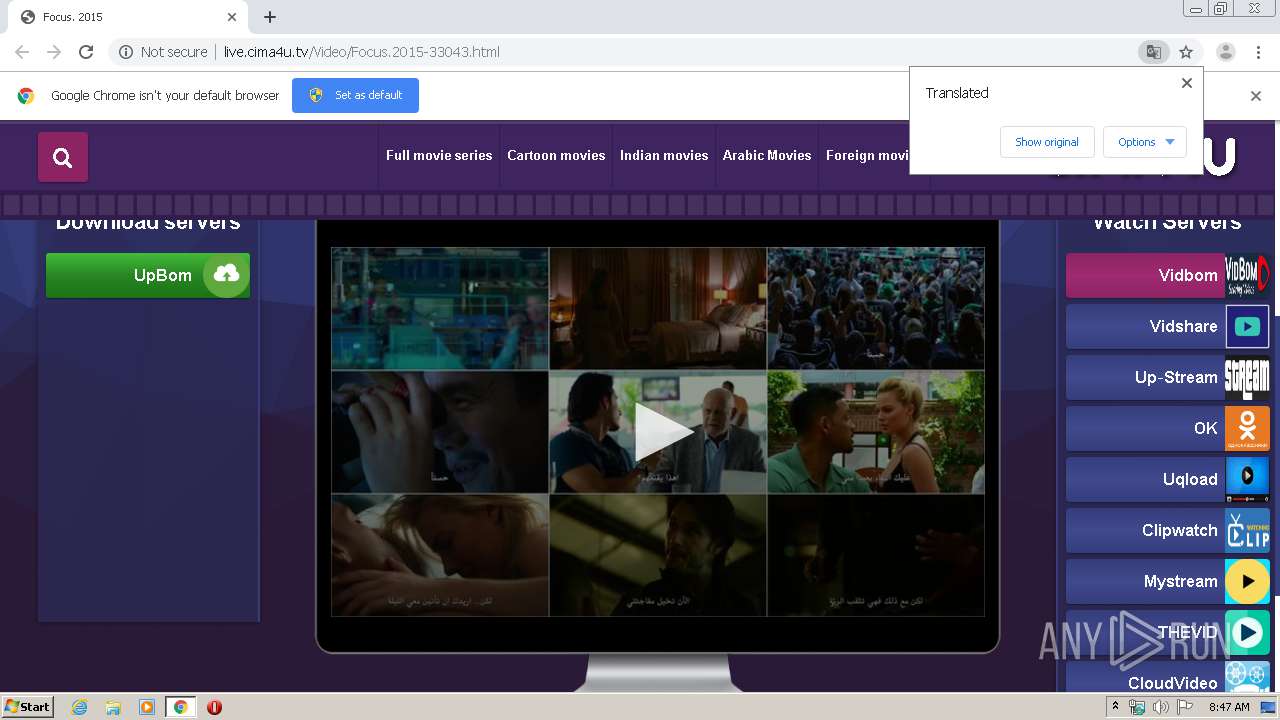Screen dimensions: 1280x720
Task: Open the Windows Start menu
Action: click(x=28, y=707)
